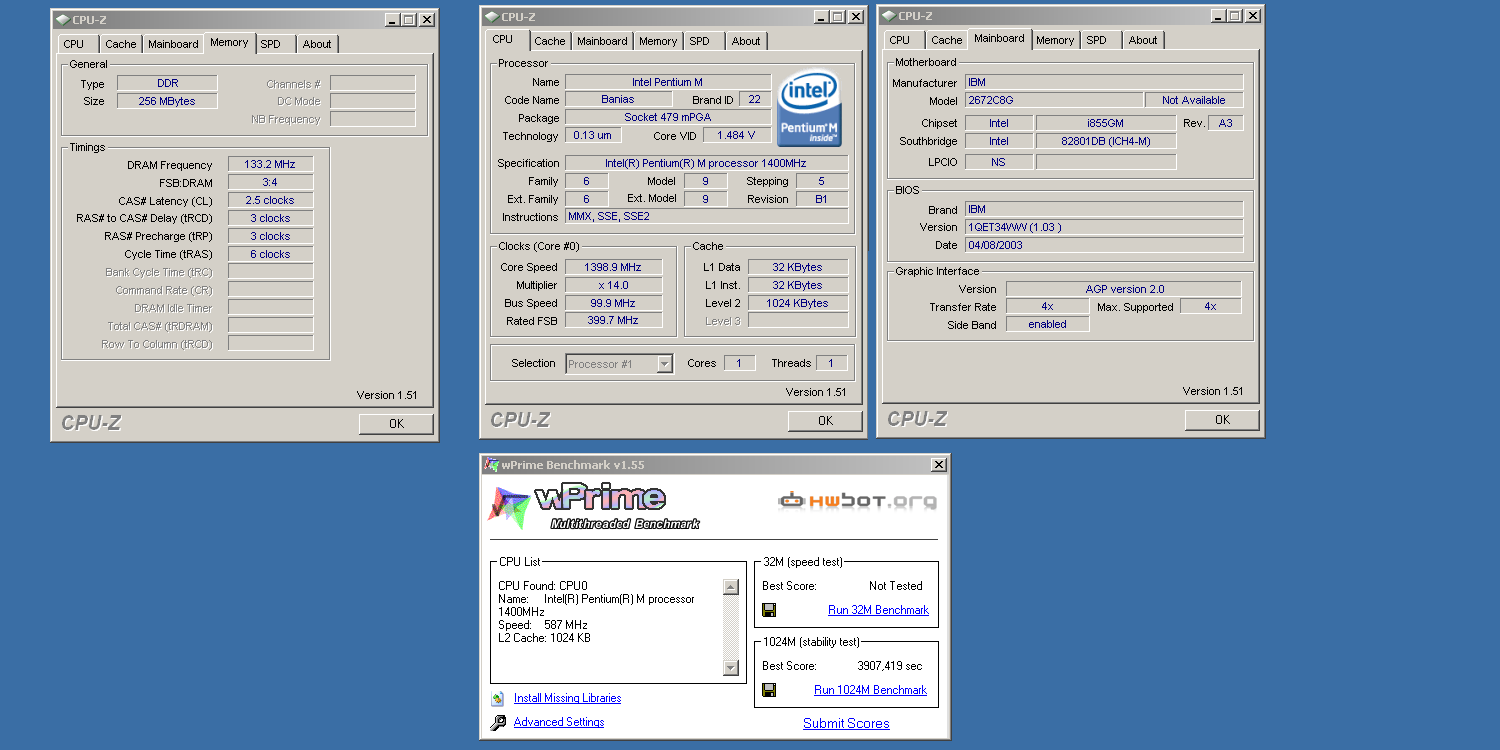Open Cache tab in the Mainboard window
Viewport: 1500px width, 750px height.
[x=947, y=40]
